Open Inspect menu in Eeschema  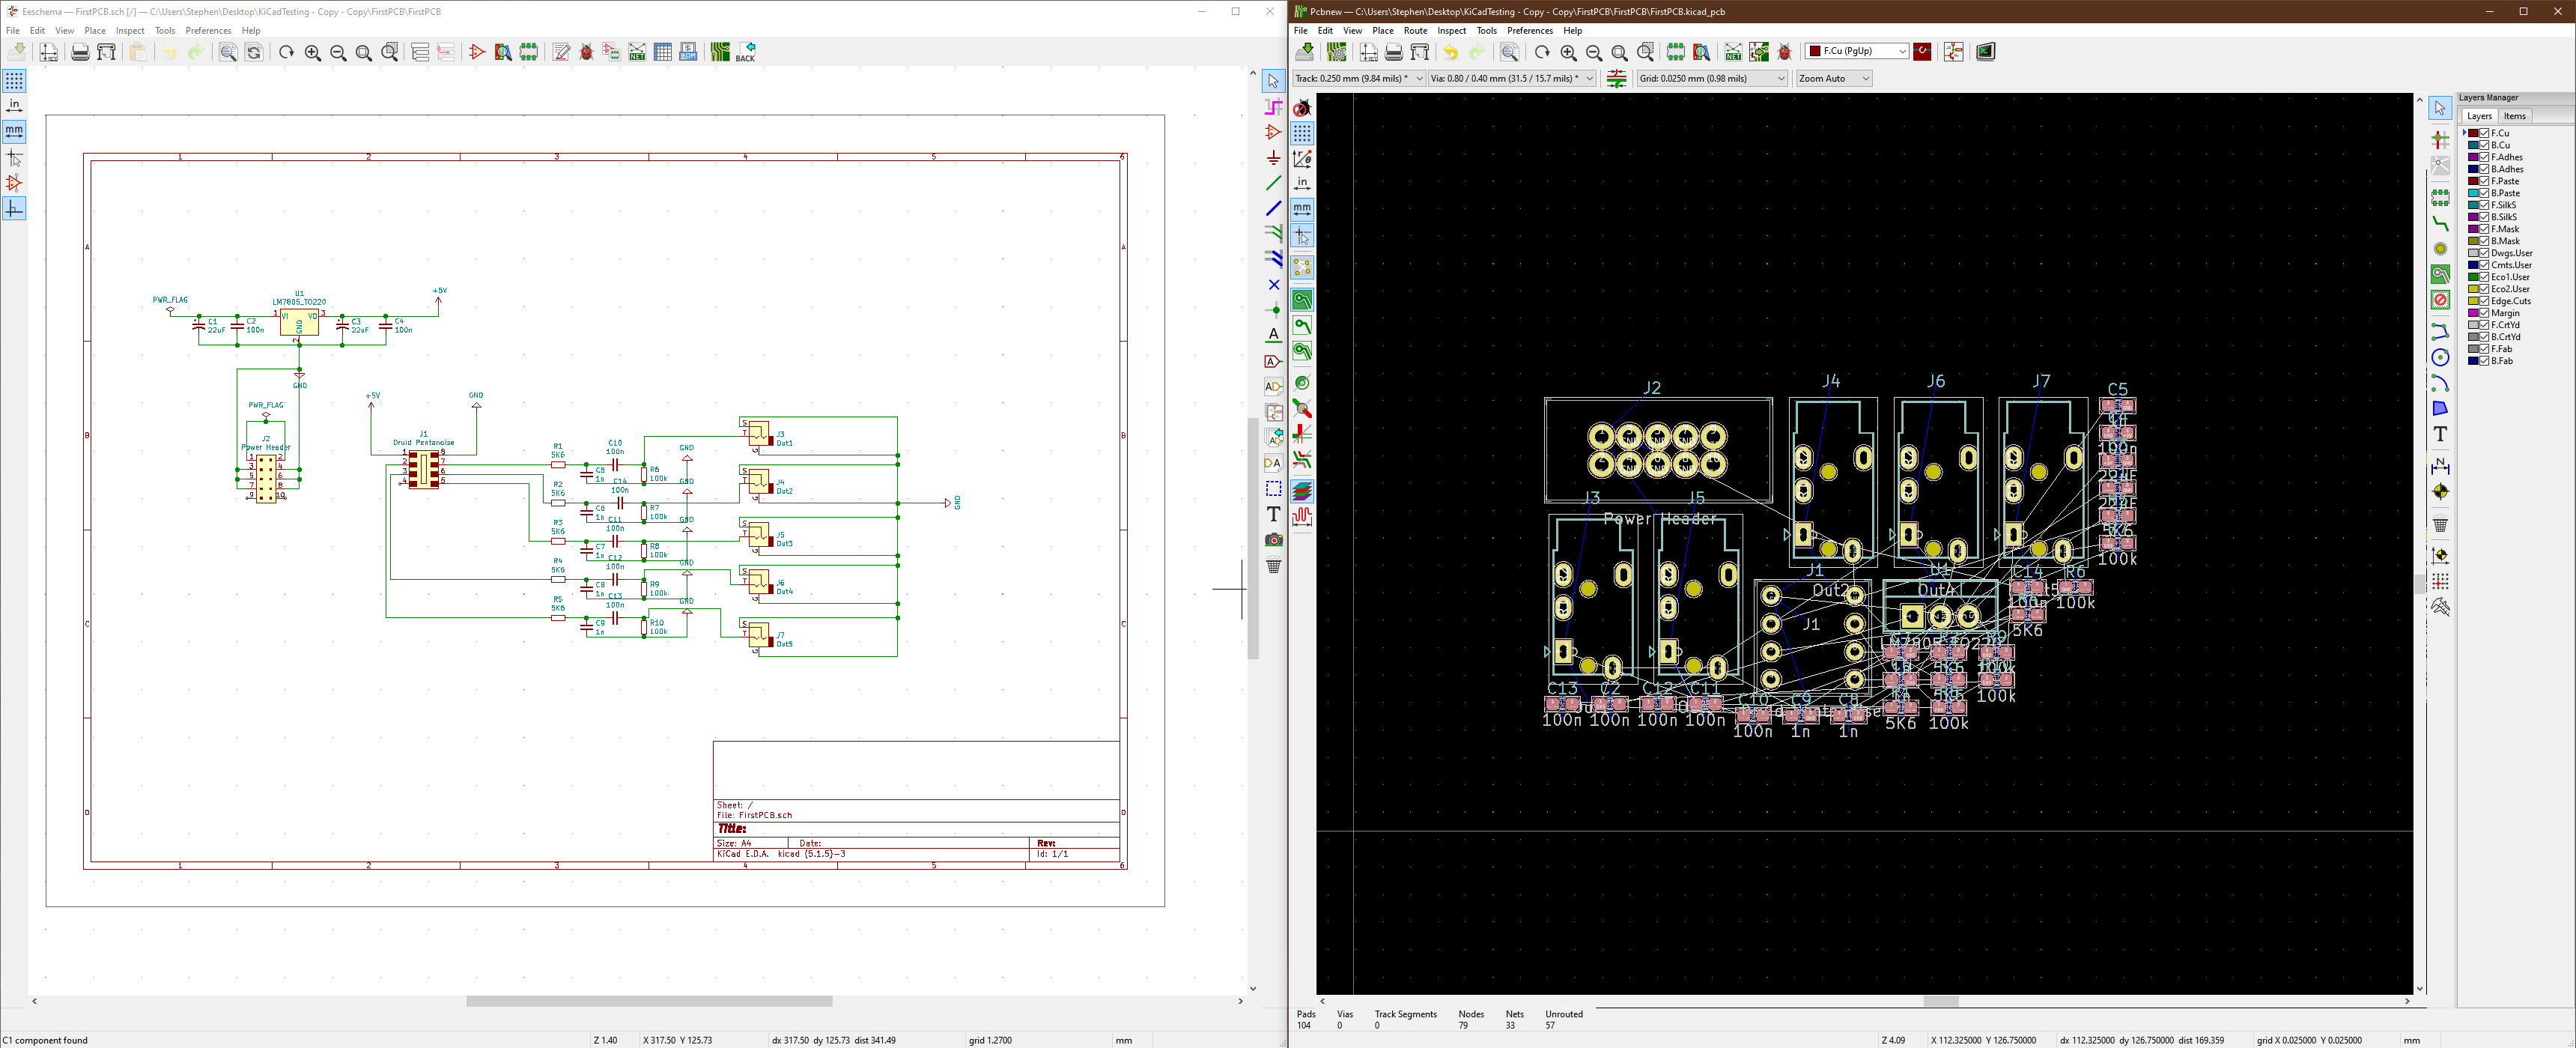click(130, 31)
